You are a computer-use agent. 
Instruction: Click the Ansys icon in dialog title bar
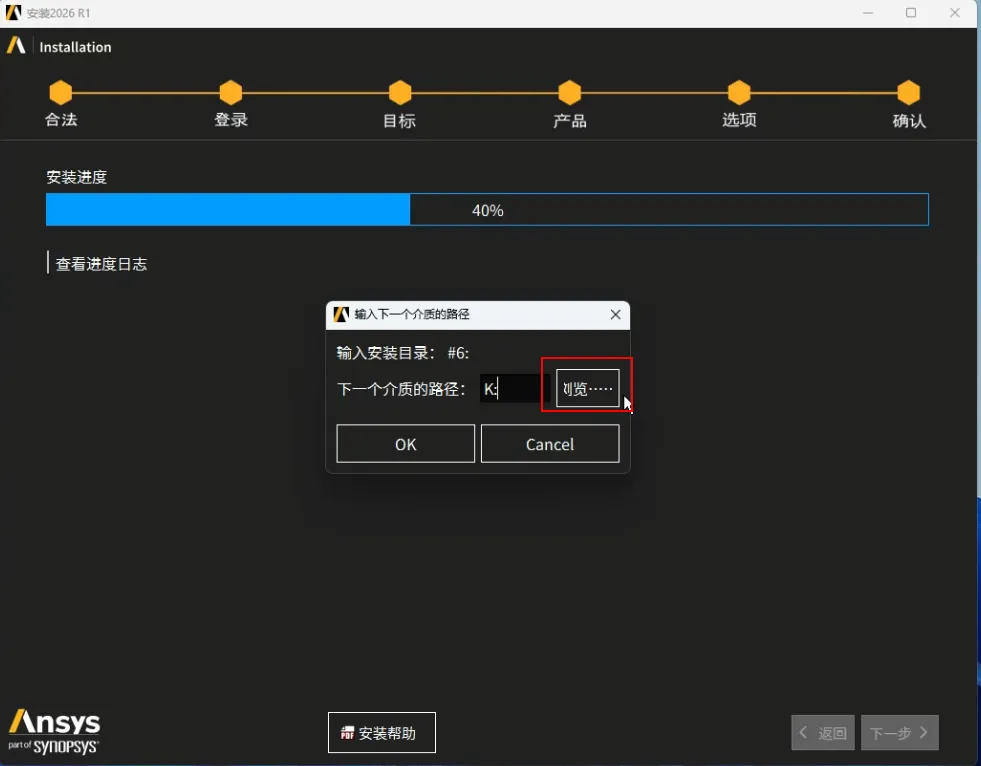click(341, 314)
